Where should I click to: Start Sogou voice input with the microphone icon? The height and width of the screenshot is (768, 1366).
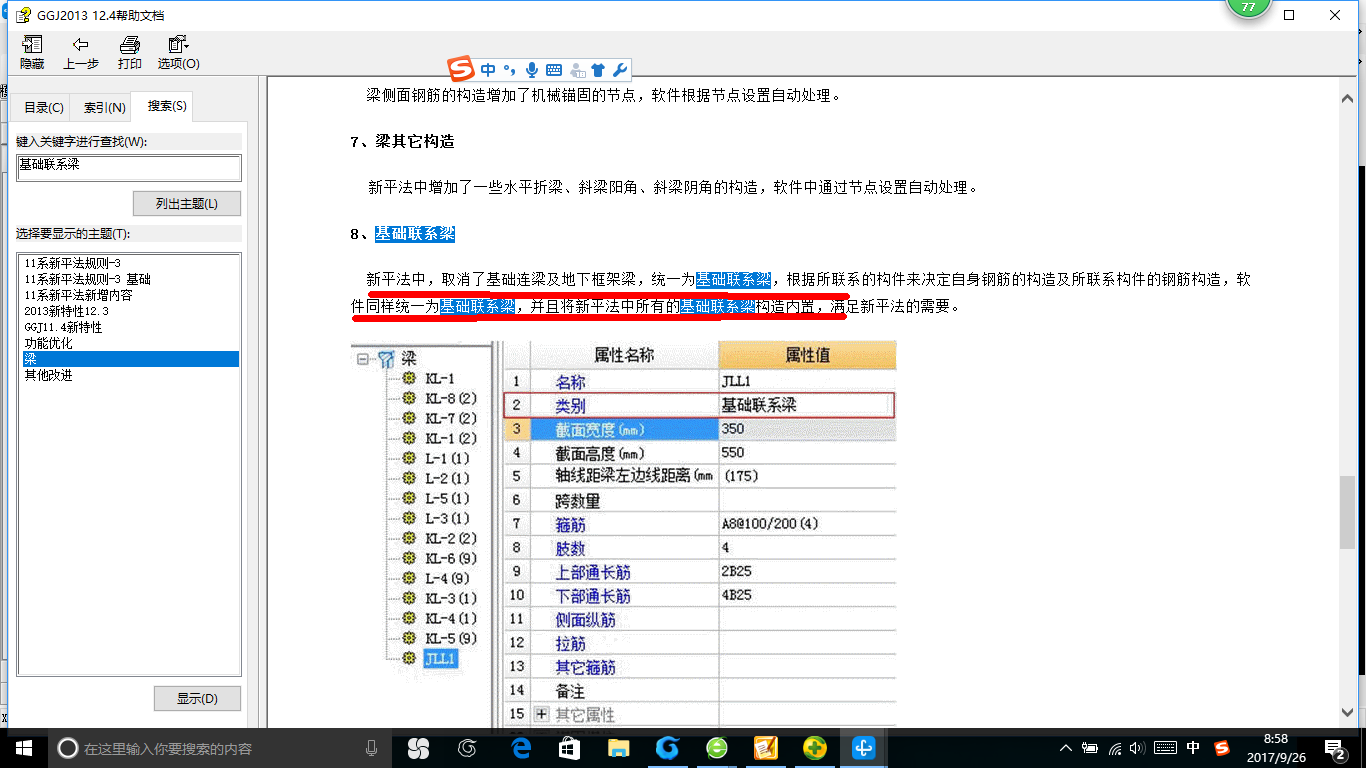531,70
